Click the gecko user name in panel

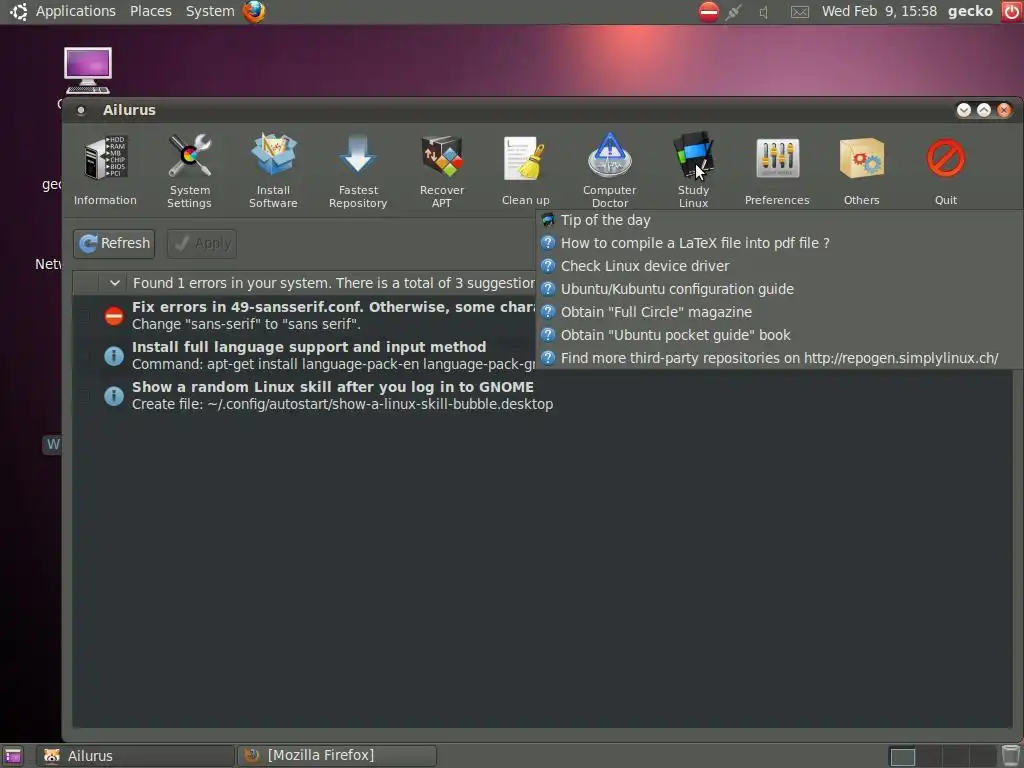970,11
